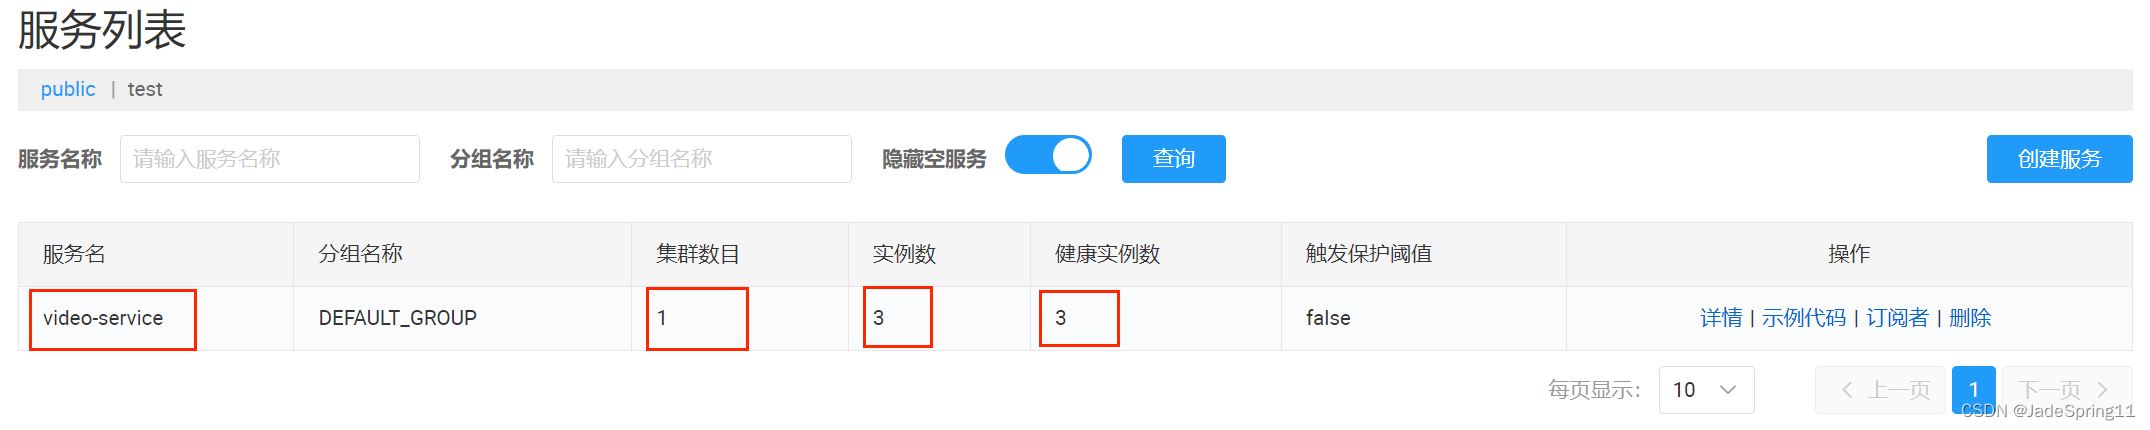Select the video-service name cell
Viewport: 2150px width, 430px height.
click(103, 318)
